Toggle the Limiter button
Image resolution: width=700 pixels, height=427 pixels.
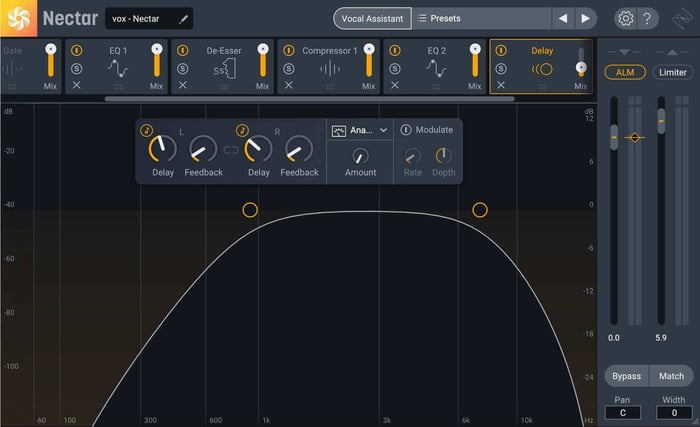pyautogui.click(x=673, y=72)
